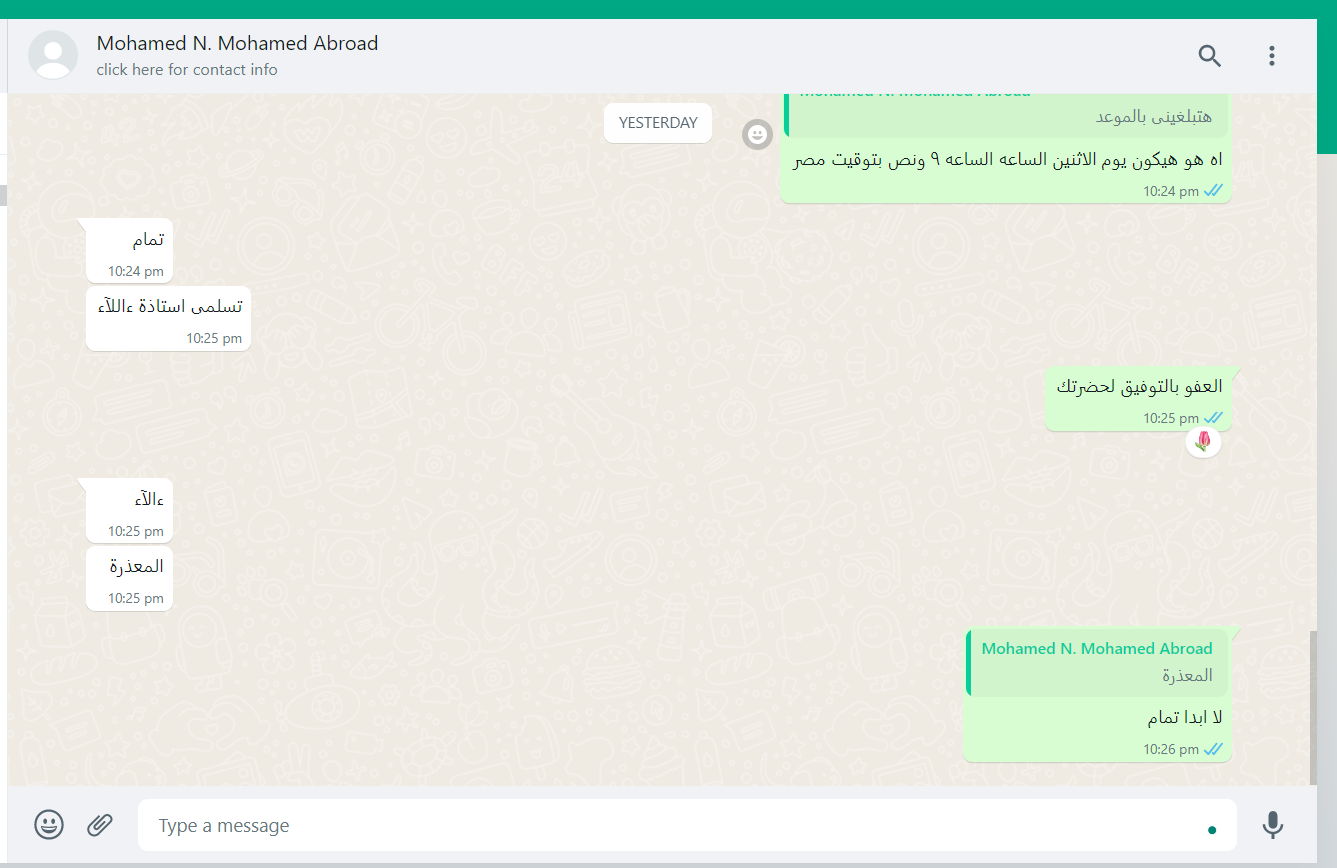Click the YESTERDAY date badge
1337x868 pixels.
(658, 123)
